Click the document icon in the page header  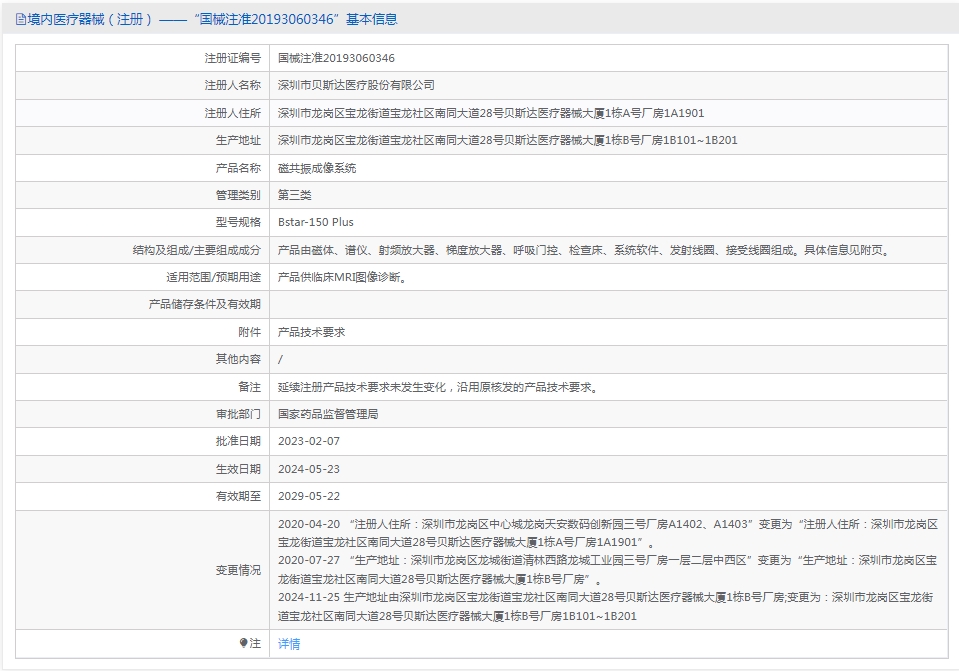(x=21, y=20)
